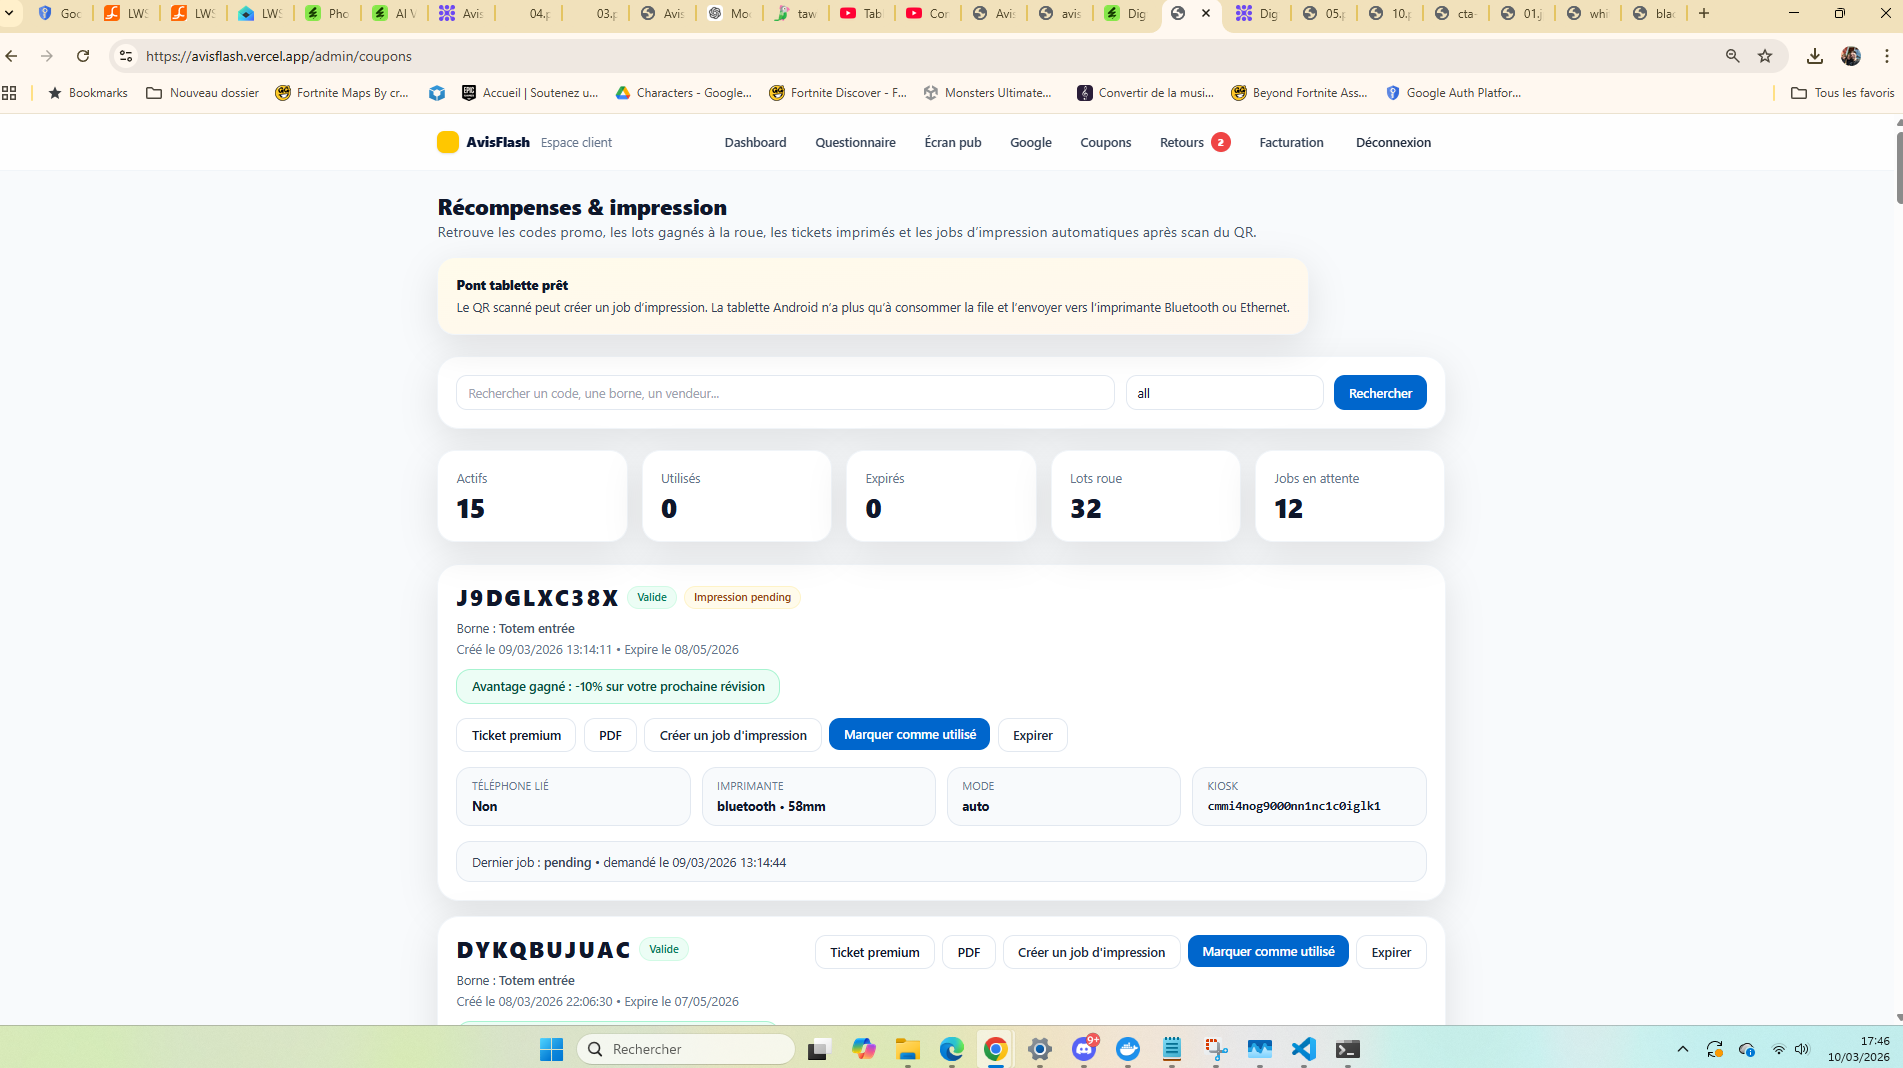Viewport: 1903px width, 1068px height.
Task: Expire the DYKQBUJUAC coupon
Action: tap(1390, 952)
